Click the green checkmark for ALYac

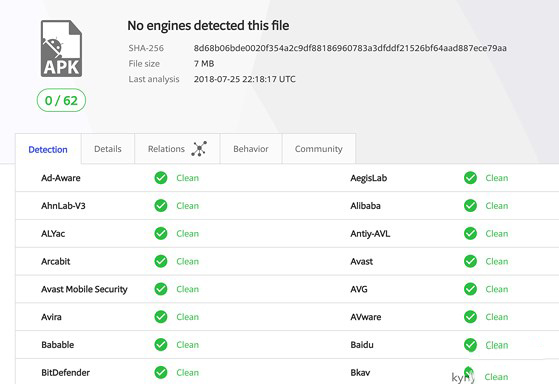161,233
